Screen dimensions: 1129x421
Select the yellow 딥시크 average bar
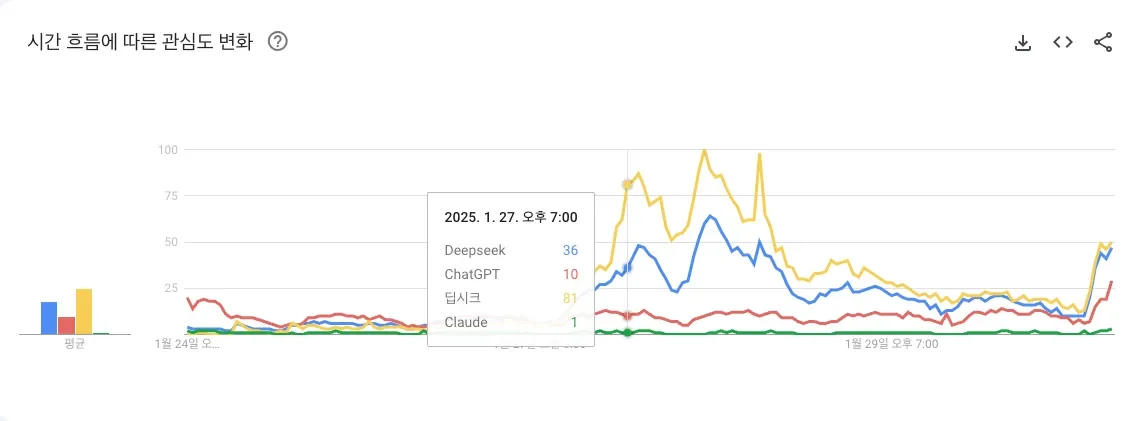(84, 311)
